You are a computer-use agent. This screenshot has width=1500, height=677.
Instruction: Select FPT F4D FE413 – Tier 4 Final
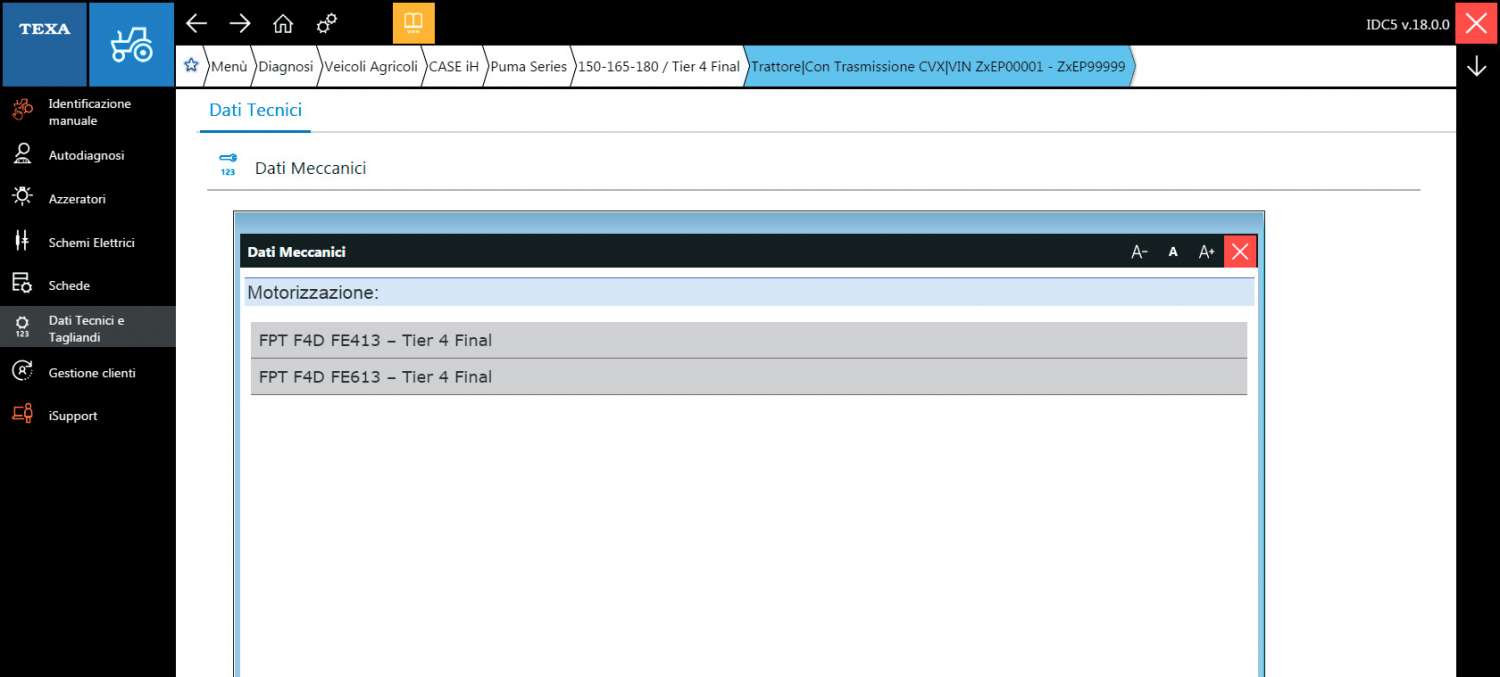tap(749, 340)
